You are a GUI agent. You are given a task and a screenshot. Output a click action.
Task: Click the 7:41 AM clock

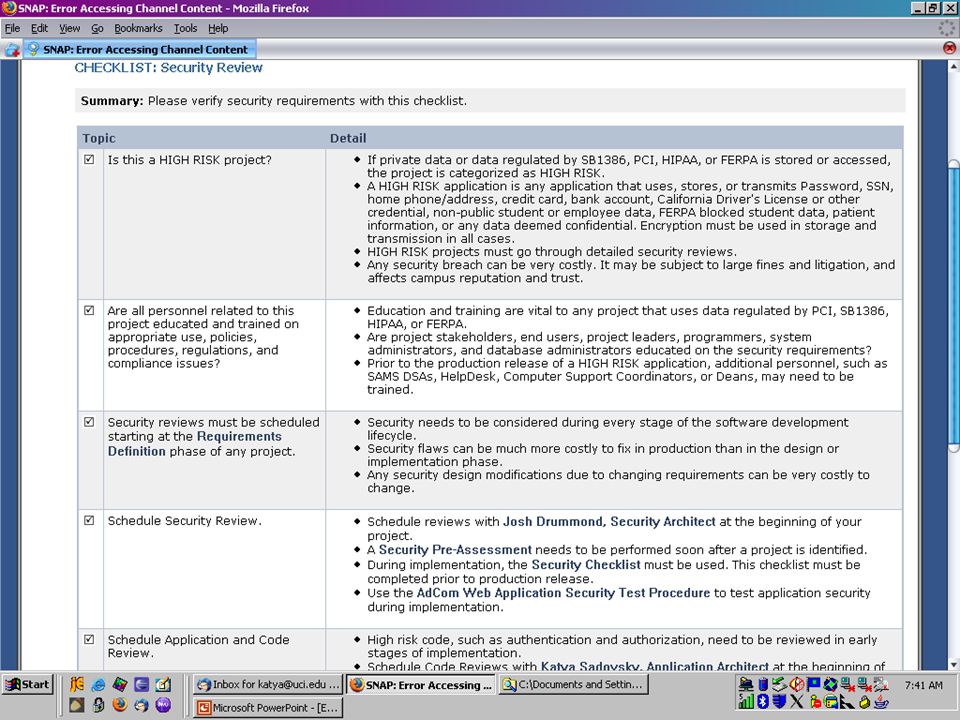(923, 684)
